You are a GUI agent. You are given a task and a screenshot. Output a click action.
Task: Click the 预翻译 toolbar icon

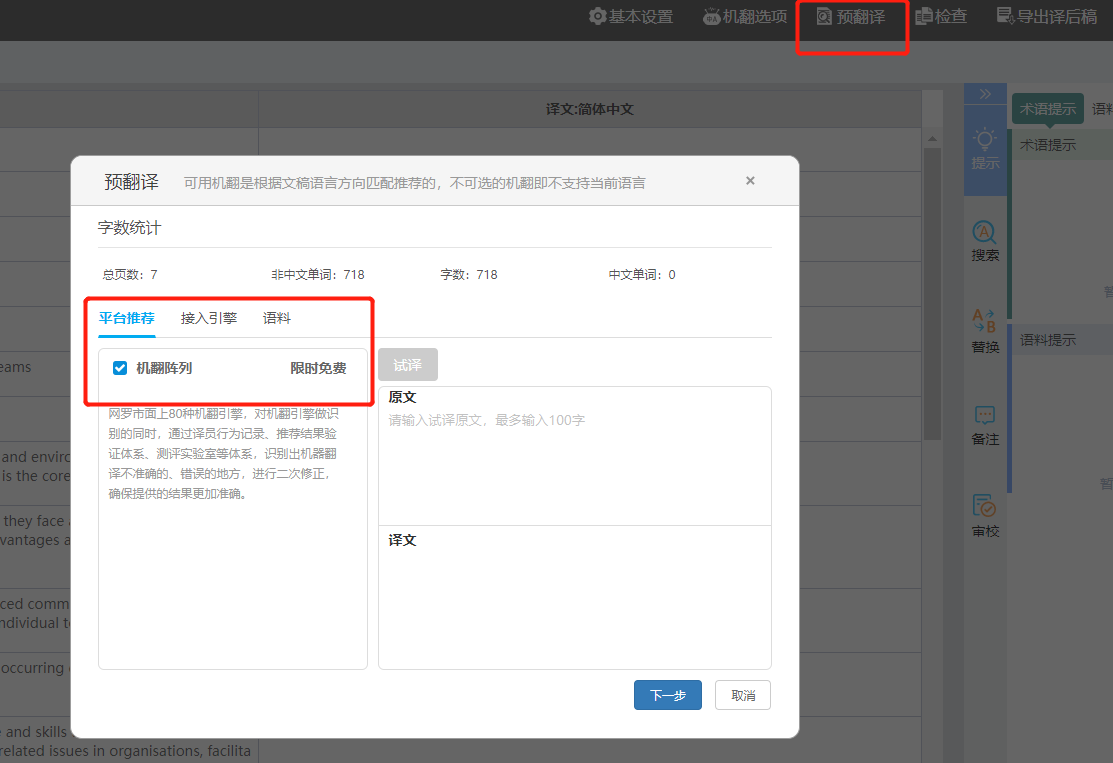[823, 16]
